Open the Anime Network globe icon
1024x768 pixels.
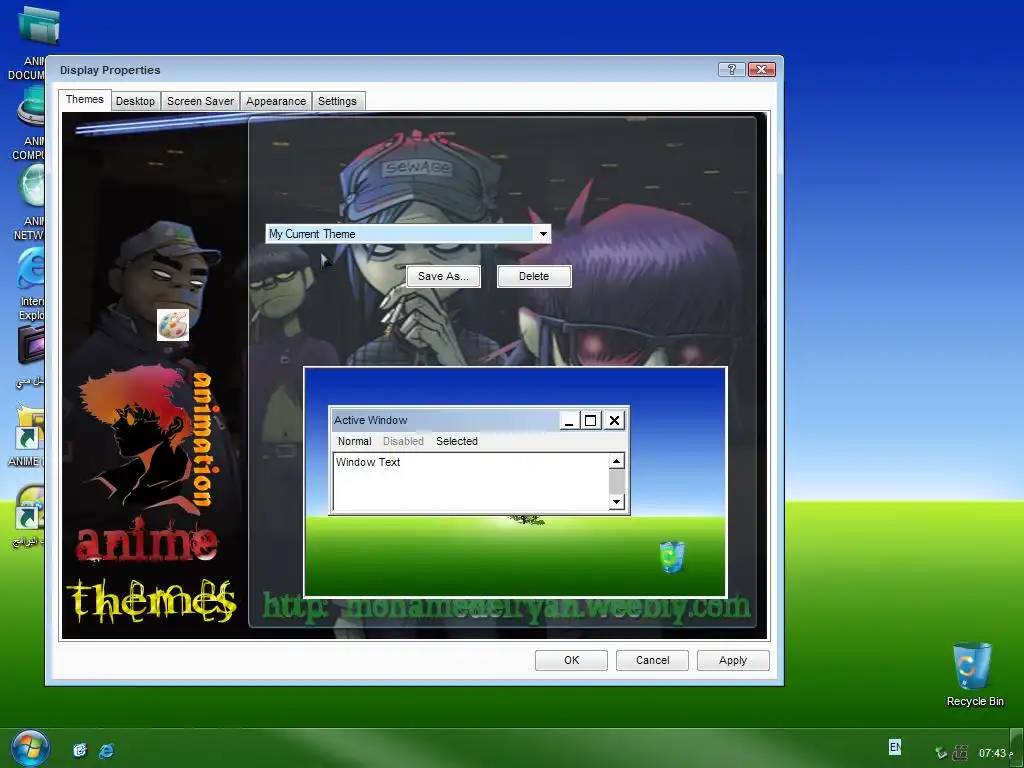click(31, 185)
